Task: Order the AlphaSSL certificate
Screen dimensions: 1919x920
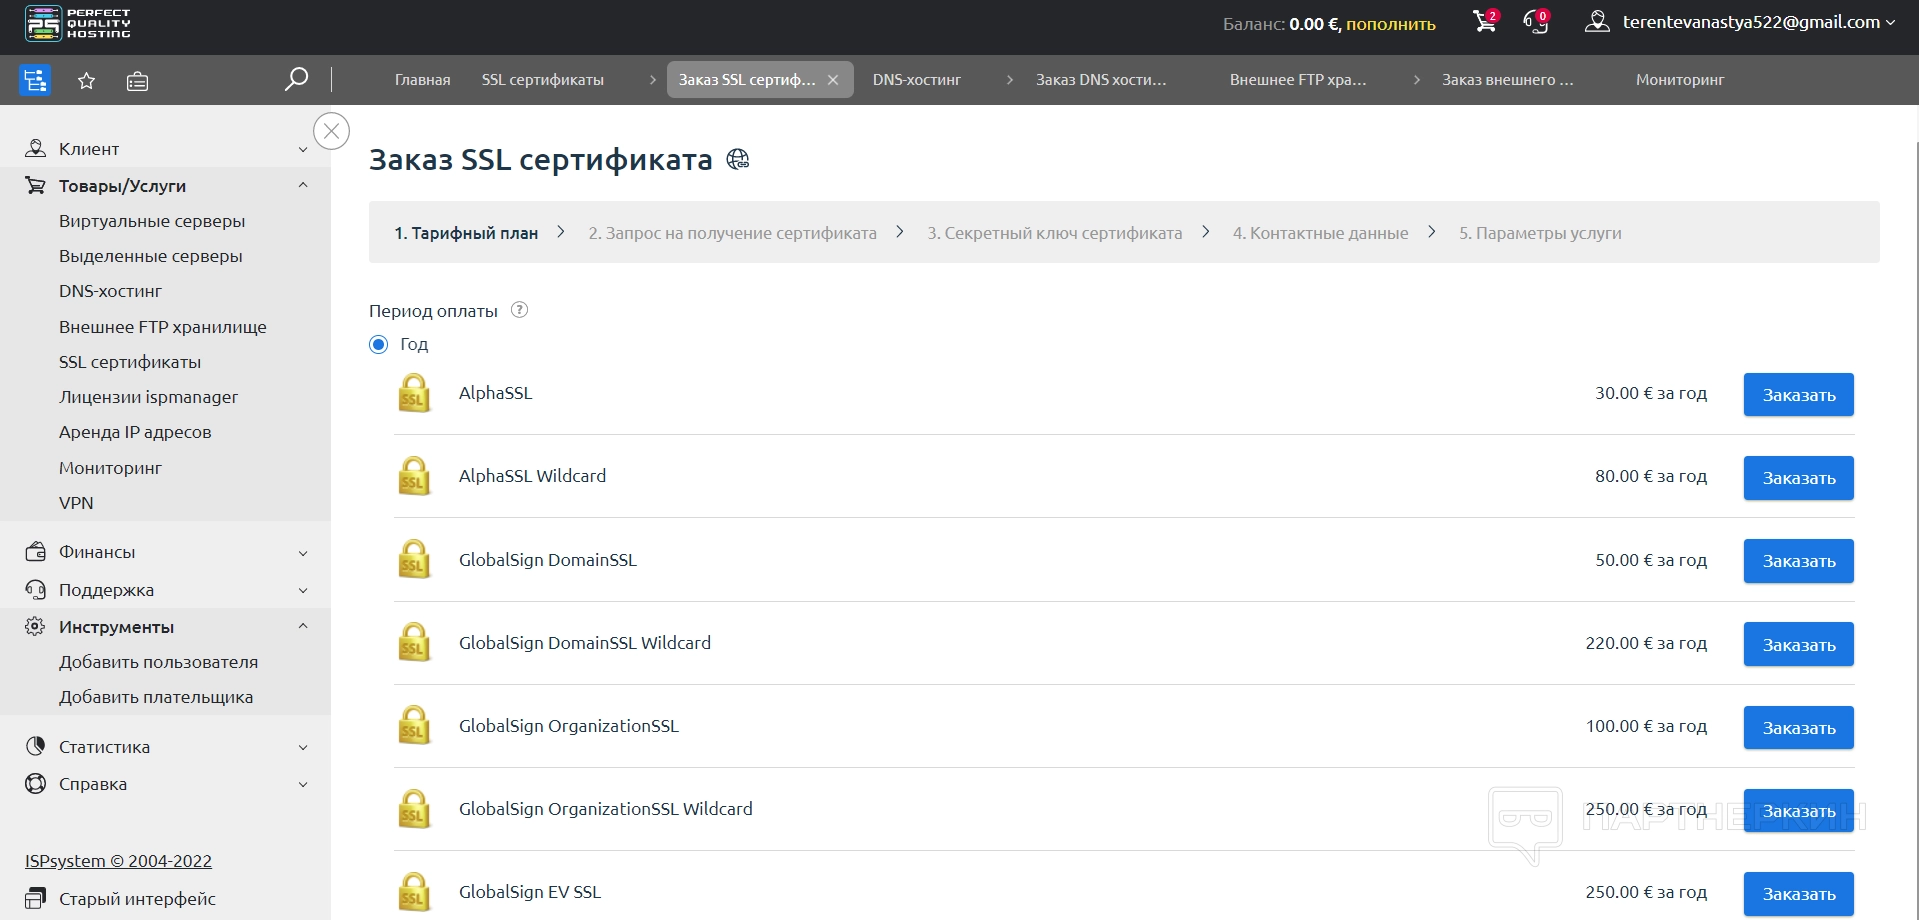Action: click(1798, 395)
